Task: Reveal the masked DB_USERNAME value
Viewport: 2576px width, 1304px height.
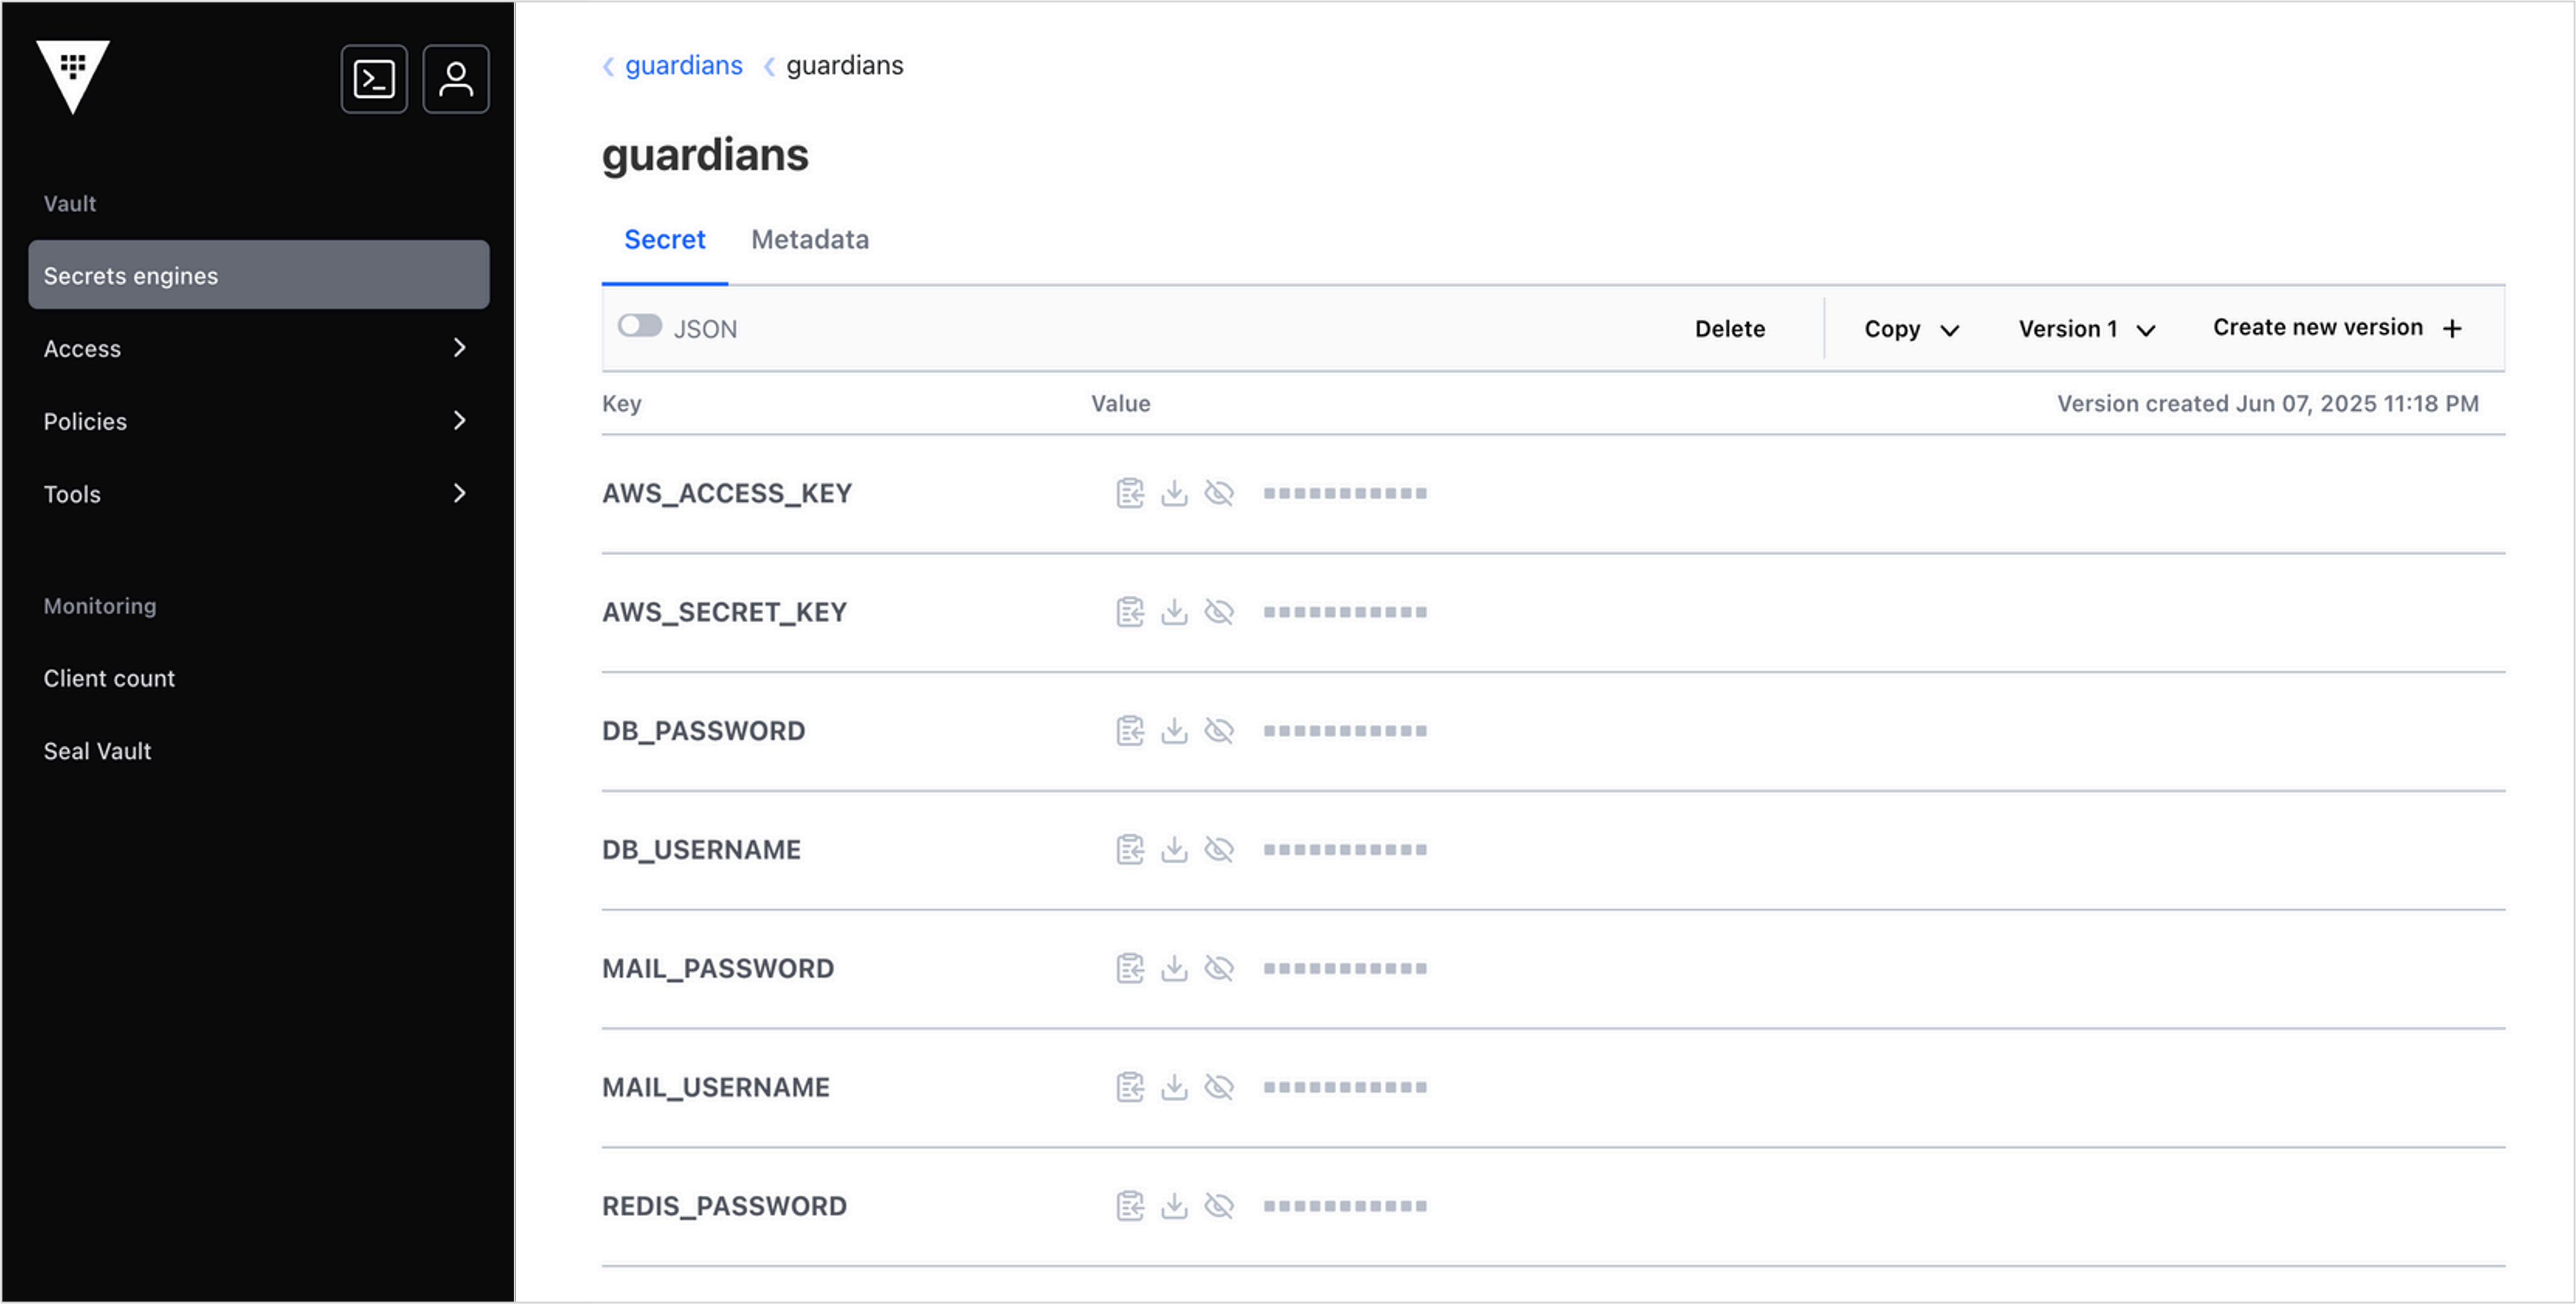Action: coord(1219,850)
